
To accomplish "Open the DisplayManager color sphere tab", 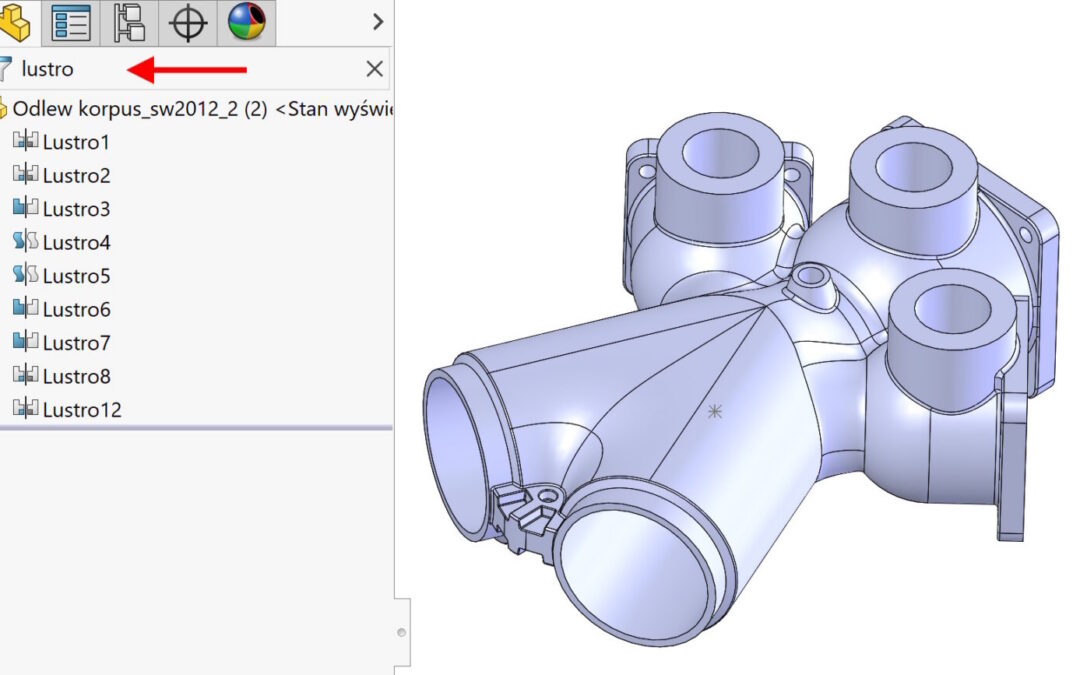I will tap(246, 22).
